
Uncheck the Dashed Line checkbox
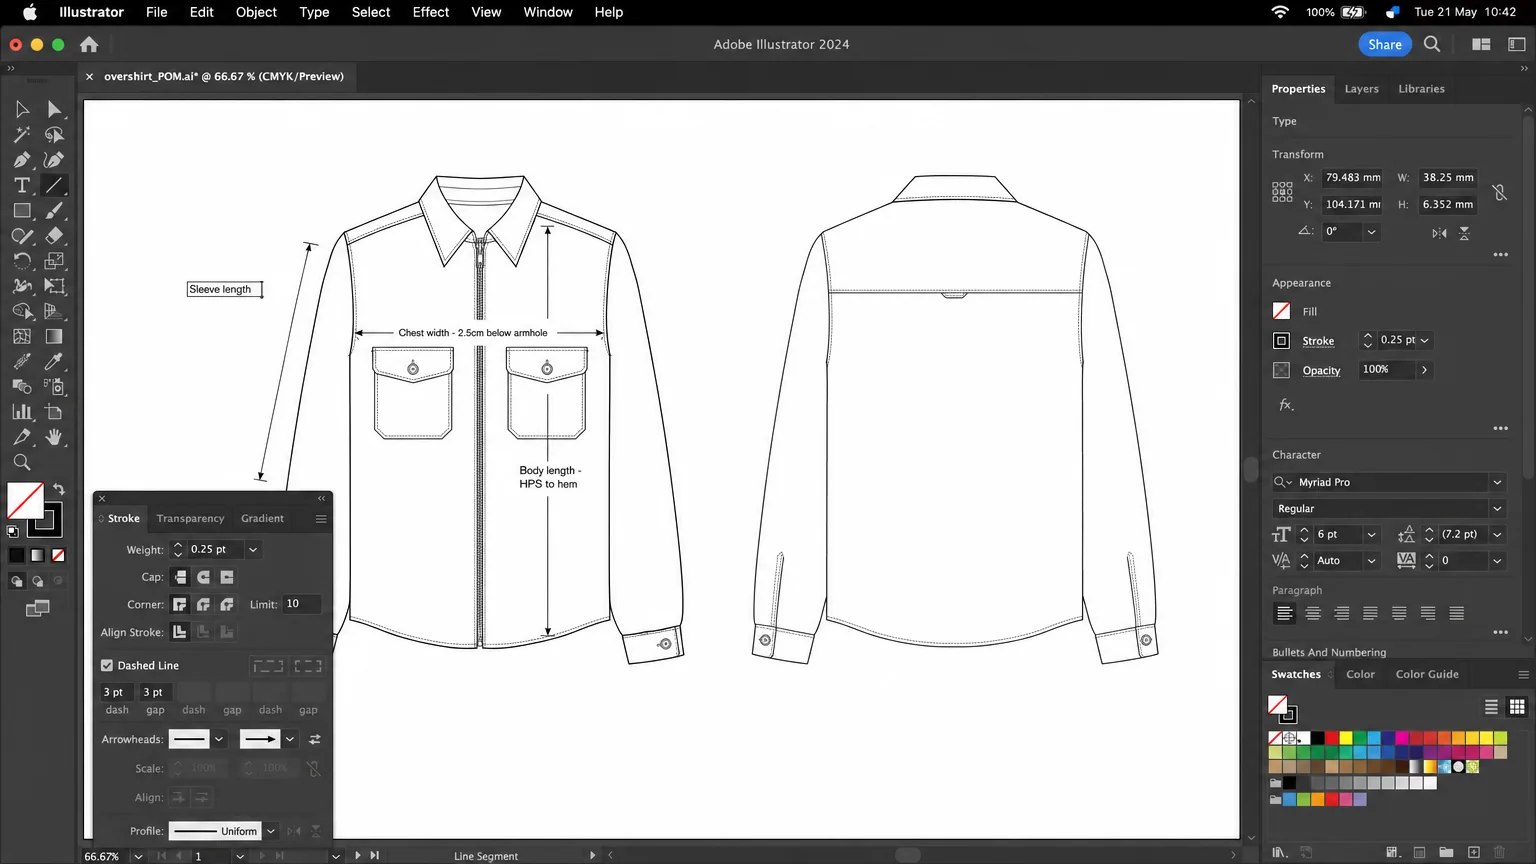pyautogui.click(x=107, y=665)
